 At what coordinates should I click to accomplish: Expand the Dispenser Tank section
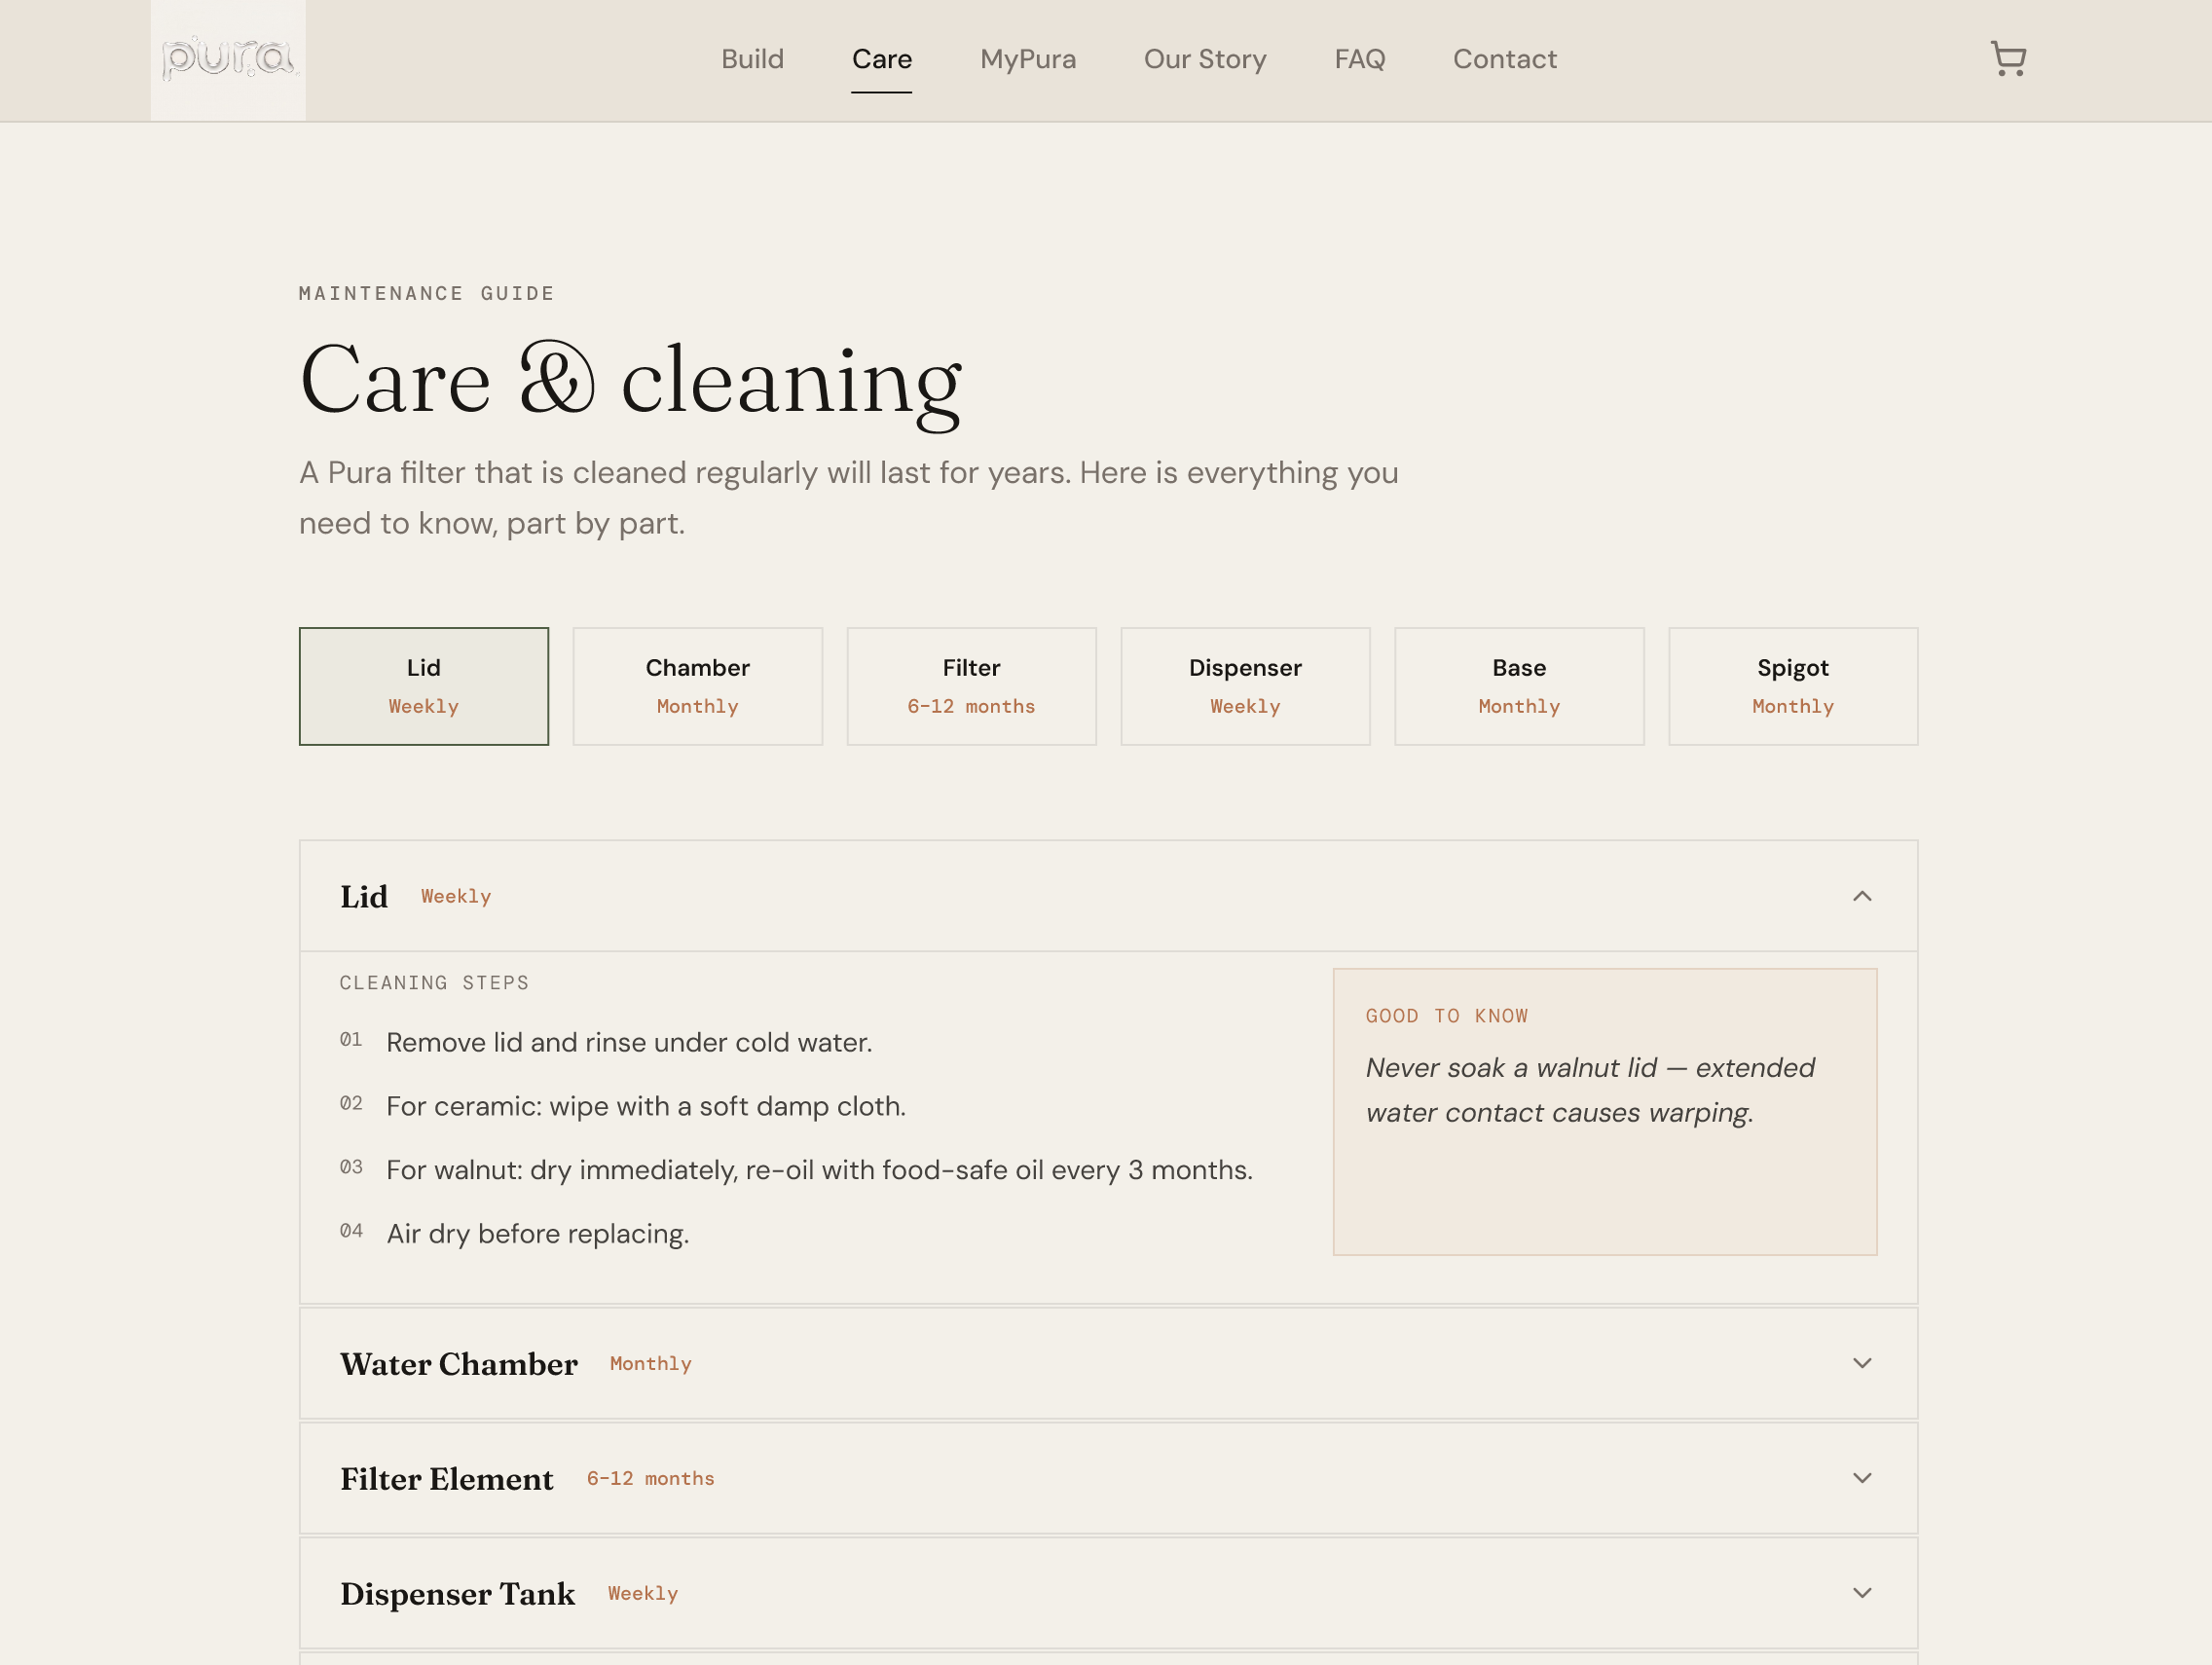pos(1108,1593)
